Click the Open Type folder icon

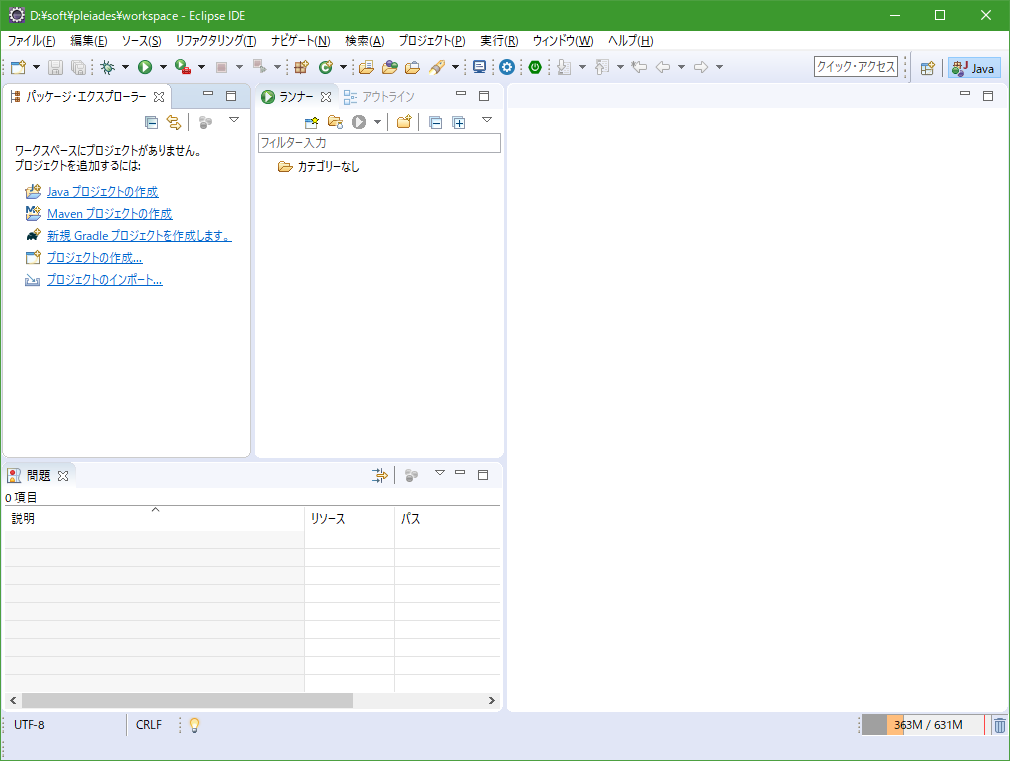(x=366, y=67)
